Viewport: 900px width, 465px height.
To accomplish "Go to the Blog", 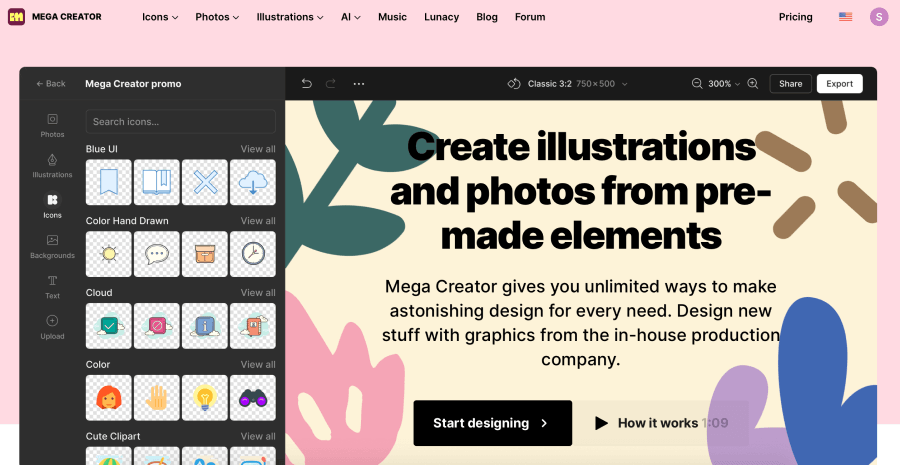I will pyautogui.click(x=487, y=17).
